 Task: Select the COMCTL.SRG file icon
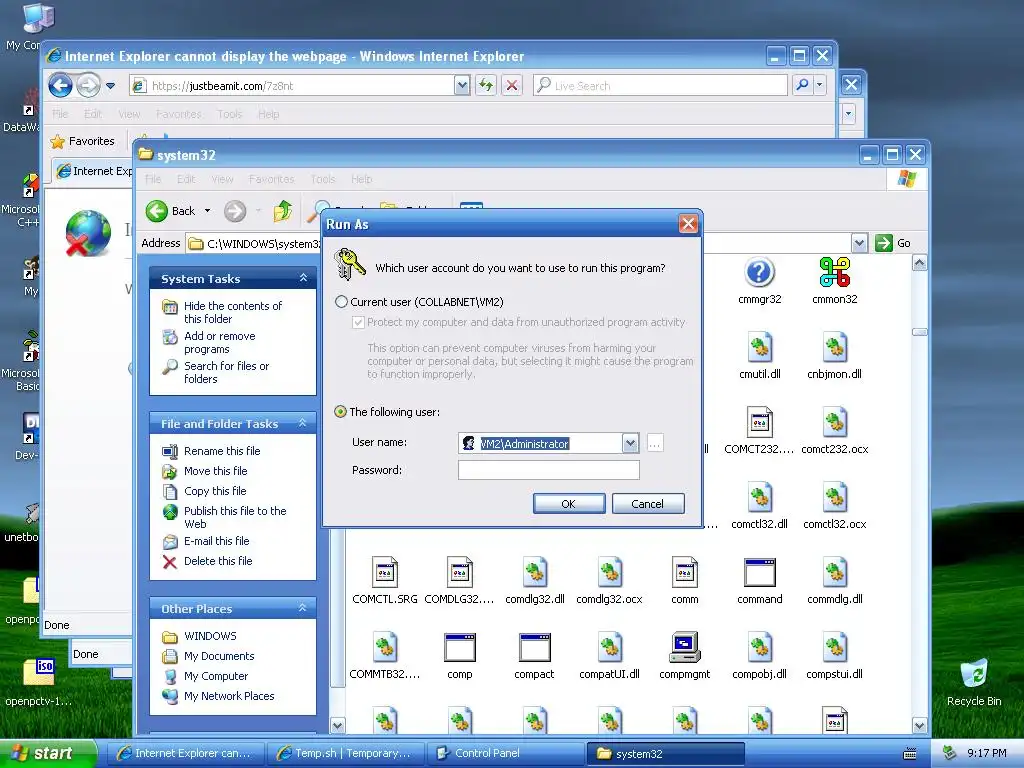click(385, 573)
